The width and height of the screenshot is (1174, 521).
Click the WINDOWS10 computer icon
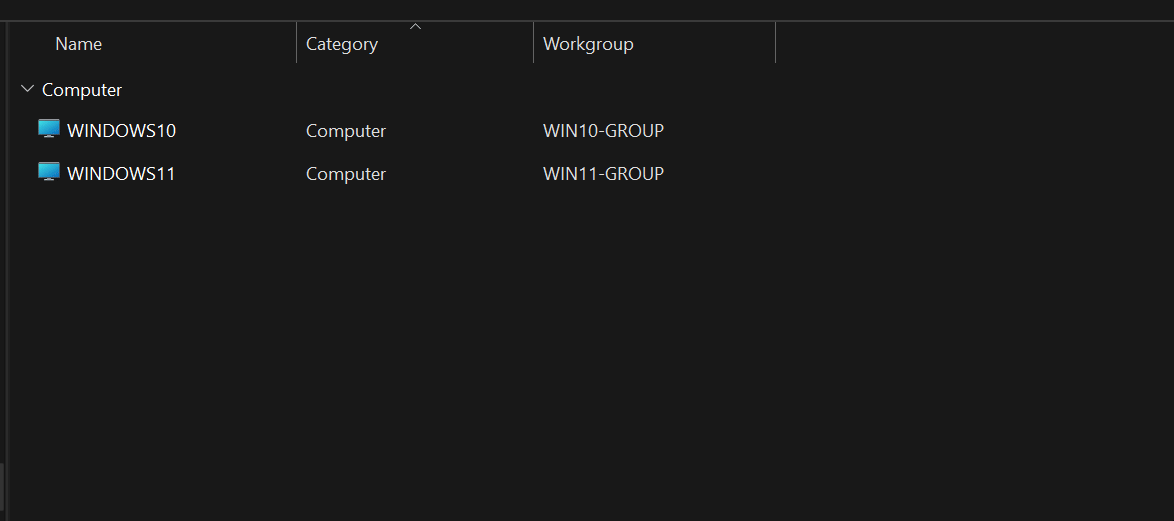pos(49,130)
